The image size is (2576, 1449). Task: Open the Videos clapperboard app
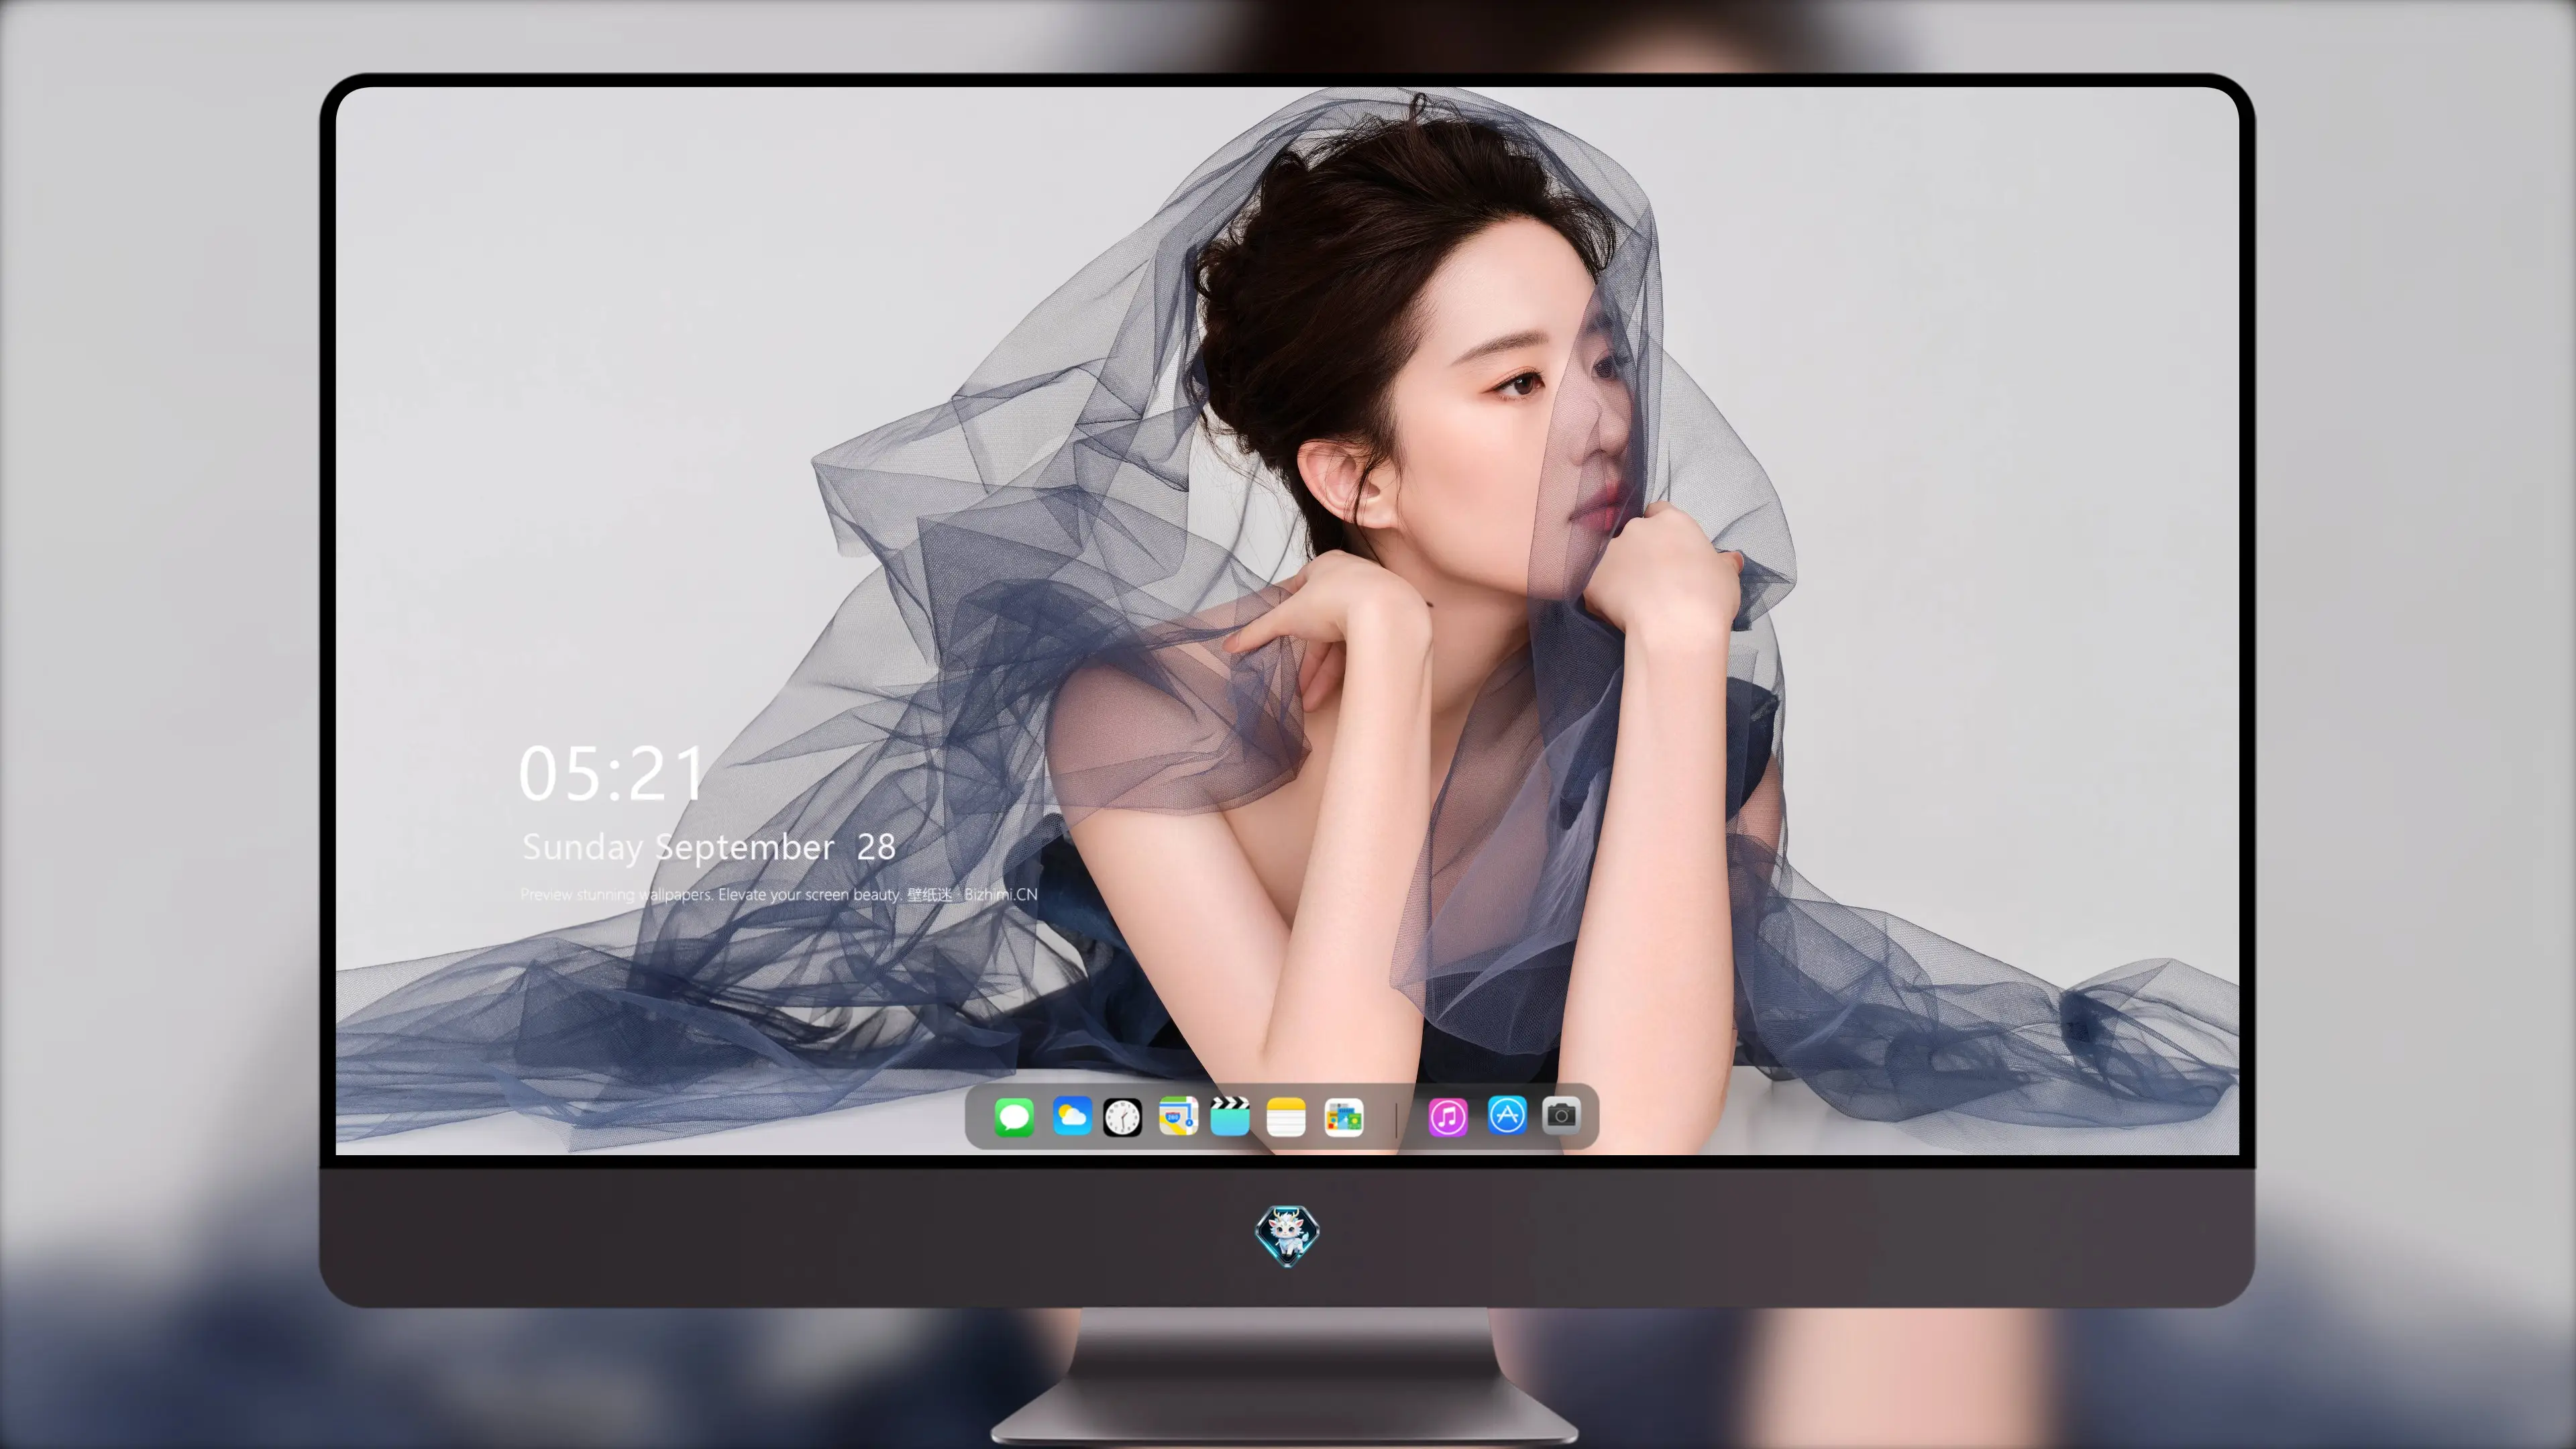click(1230, 1116)
